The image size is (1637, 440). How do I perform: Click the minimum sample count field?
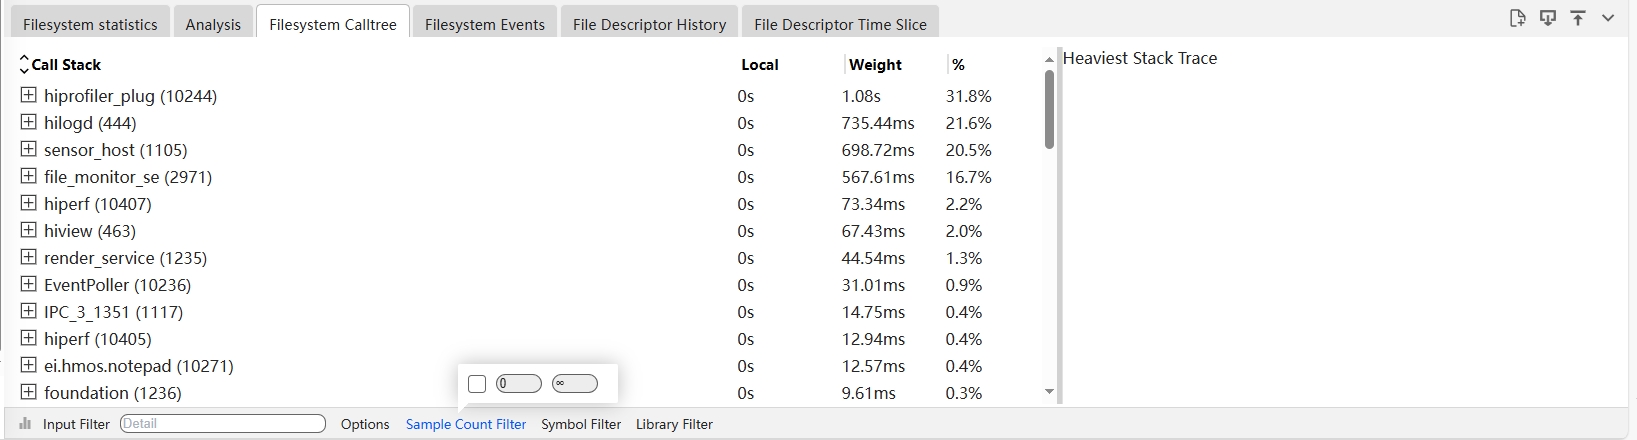point(519,384)
